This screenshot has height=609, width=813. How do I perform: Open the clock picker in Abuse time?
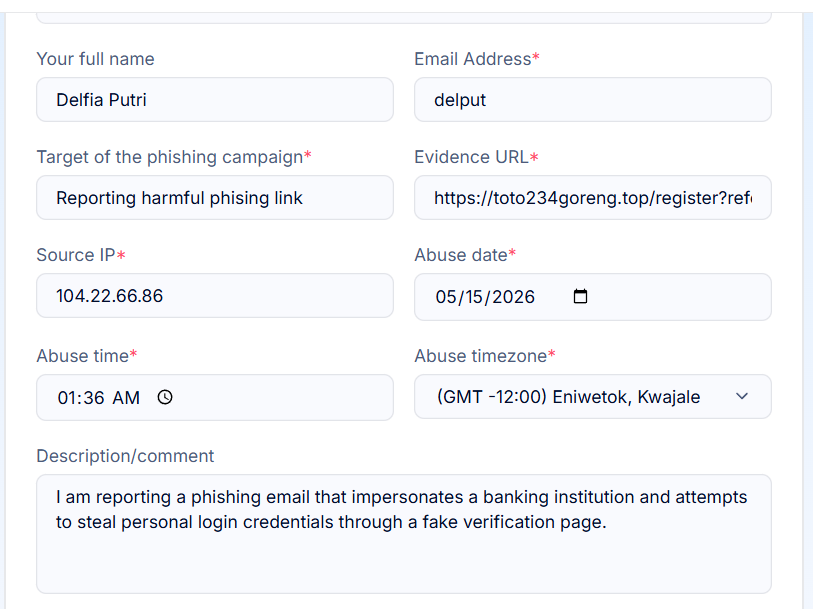[x=165, y=398]
